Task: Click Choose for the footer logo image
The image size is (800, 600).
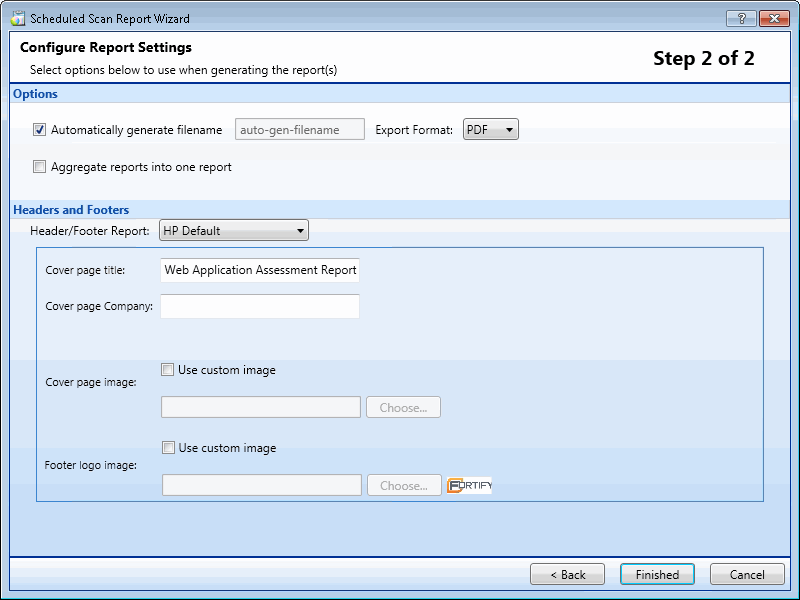Action: [403, 484]
